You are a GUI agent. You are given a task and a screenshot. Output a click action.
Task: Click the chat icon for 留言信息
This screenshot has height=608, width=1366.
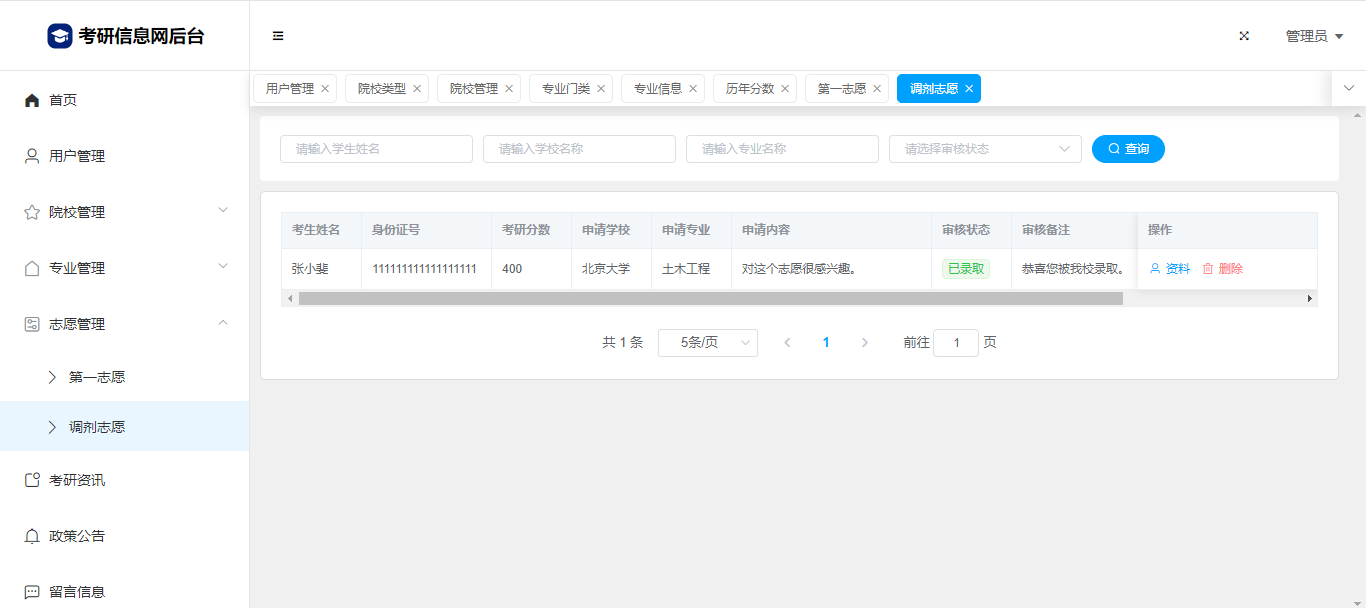click(x=32, y=592)
